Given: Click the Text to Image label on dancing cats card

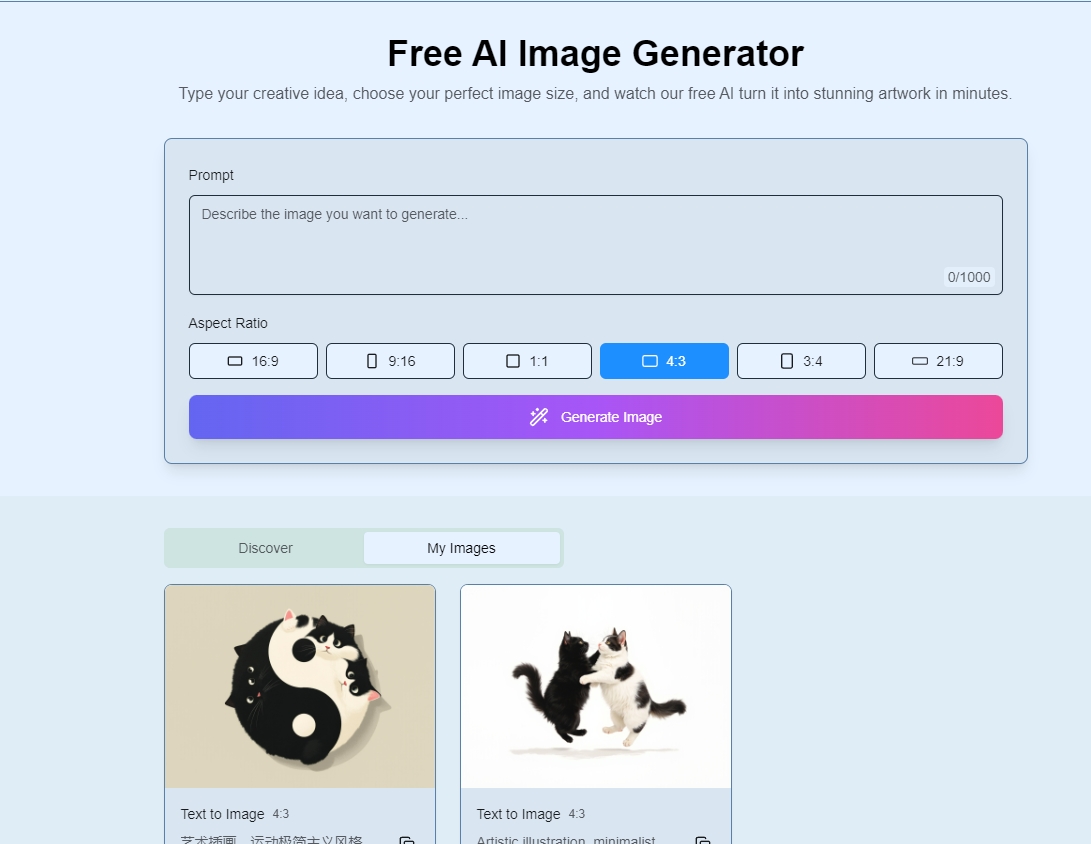Looking at the screenshot, I should coord(518,814).
